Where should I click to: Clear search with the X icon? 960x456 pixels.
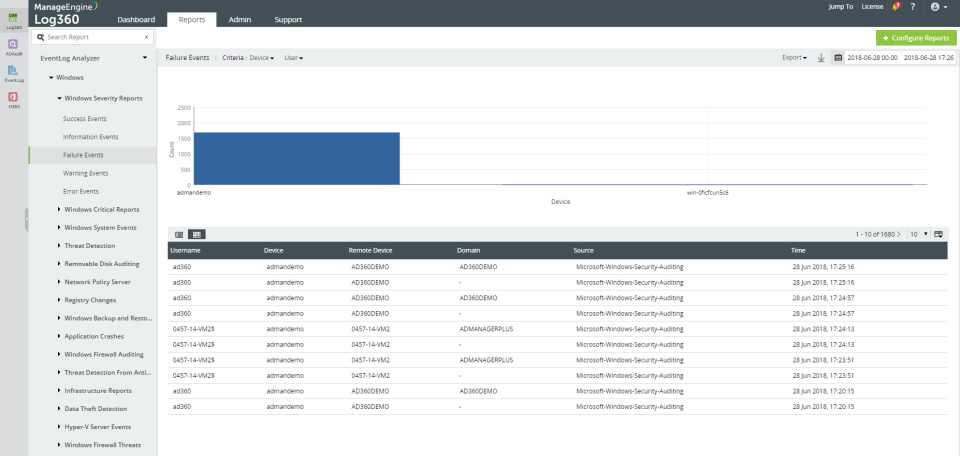point(146,37)
